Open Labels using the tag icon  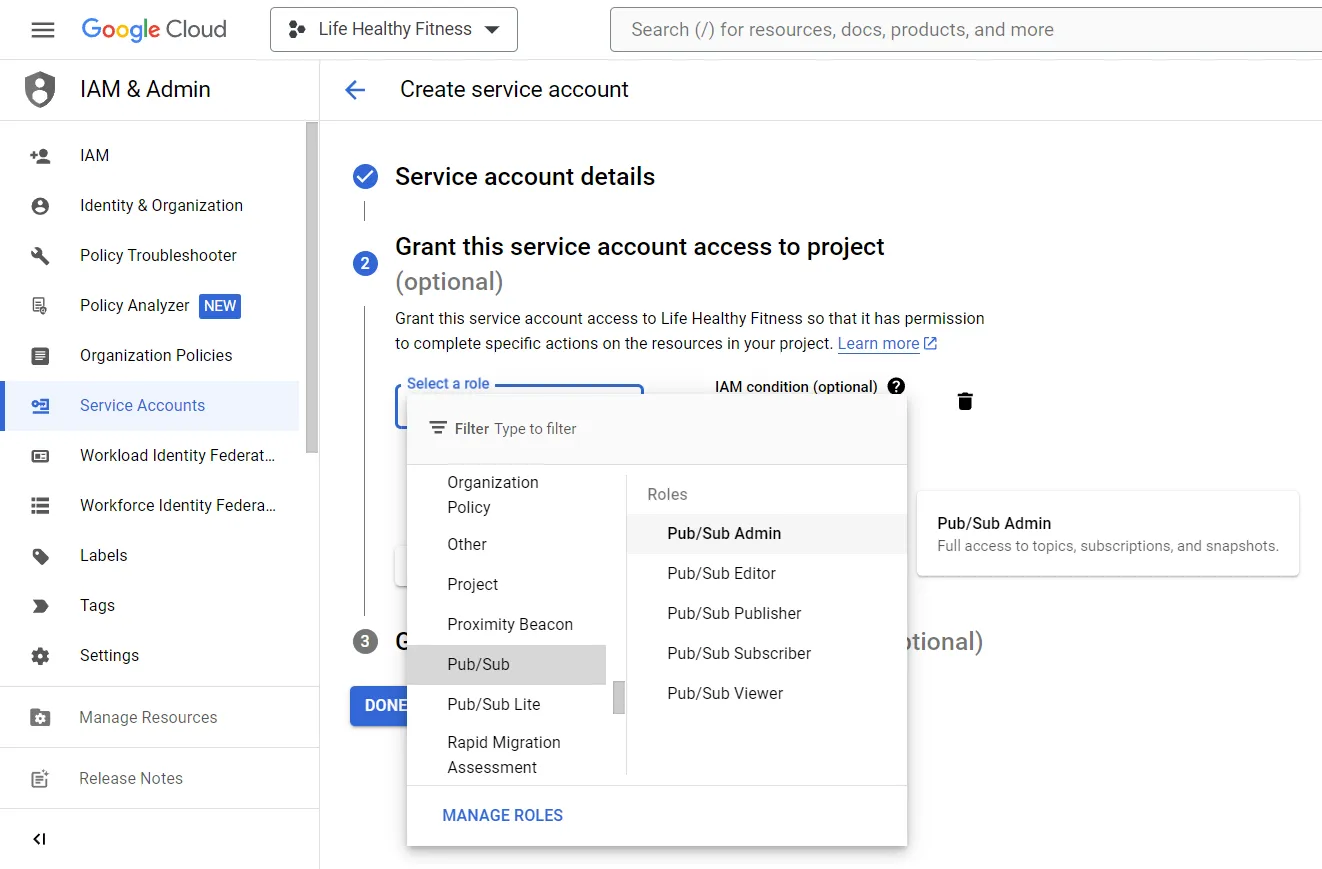point(39,555)
